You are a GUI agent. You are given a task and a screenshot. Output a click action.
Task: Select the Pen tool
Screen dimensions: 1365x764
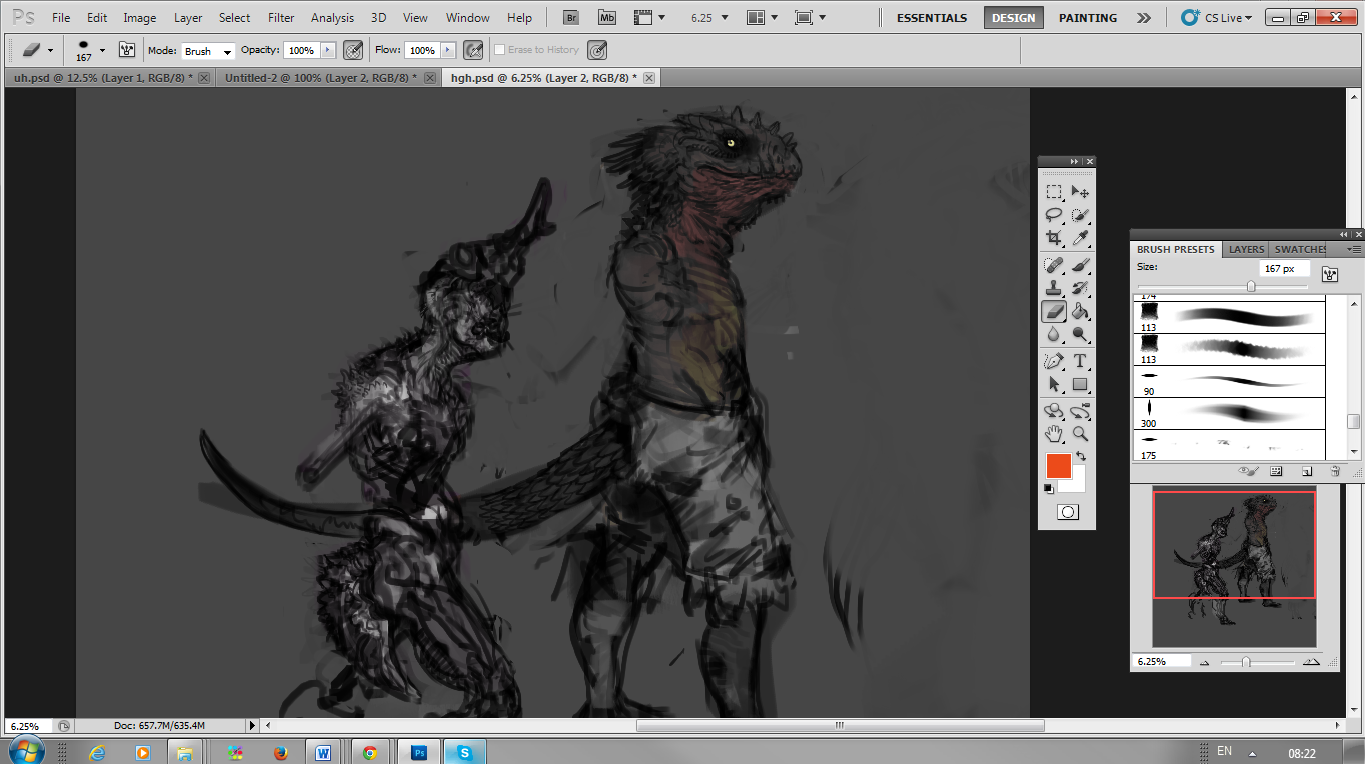click(1054, 361)
